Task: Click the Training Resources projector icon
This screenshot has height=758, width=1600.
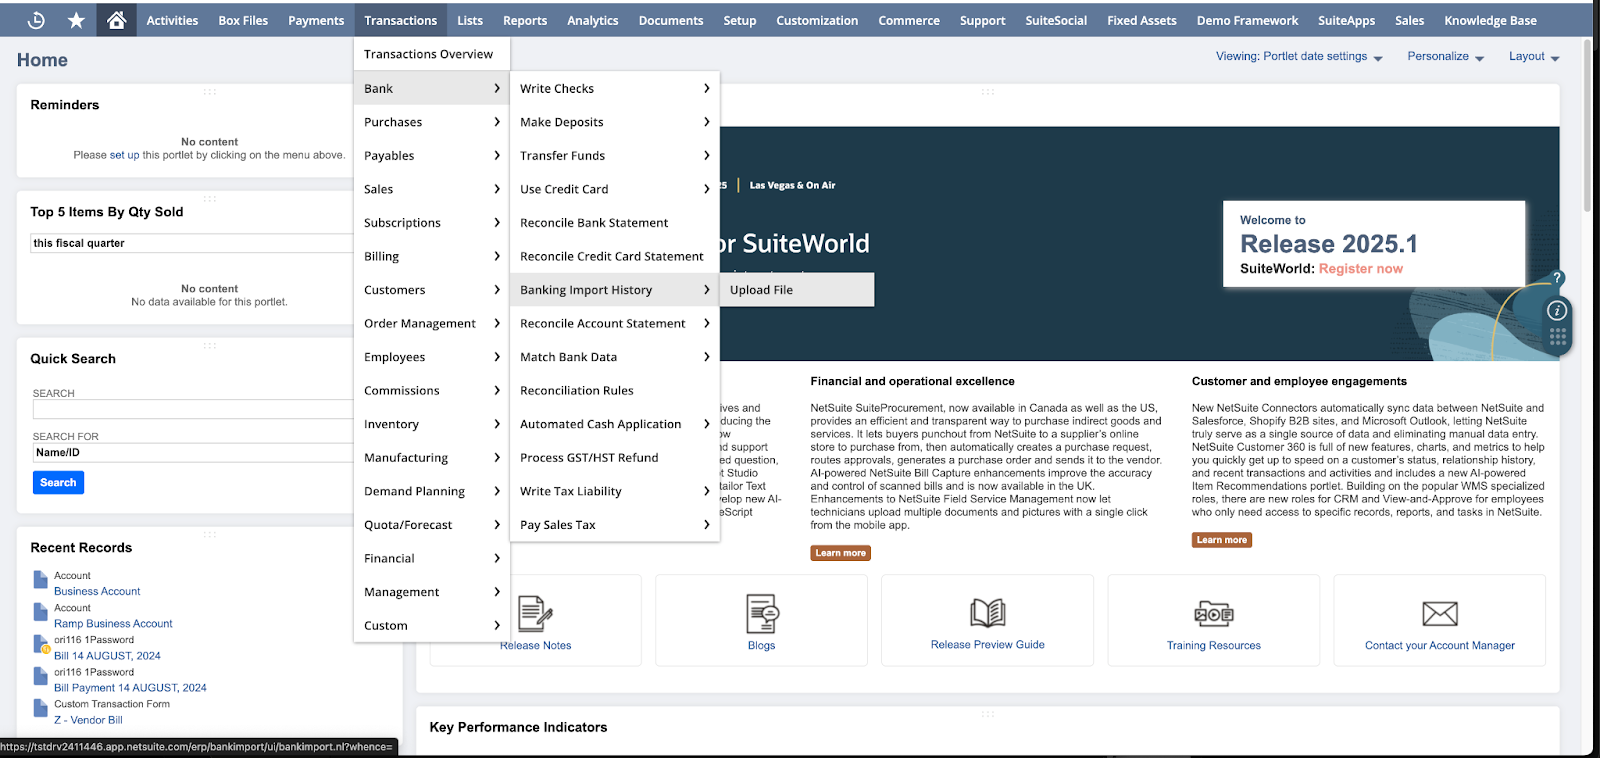Action: point(1214,613)
